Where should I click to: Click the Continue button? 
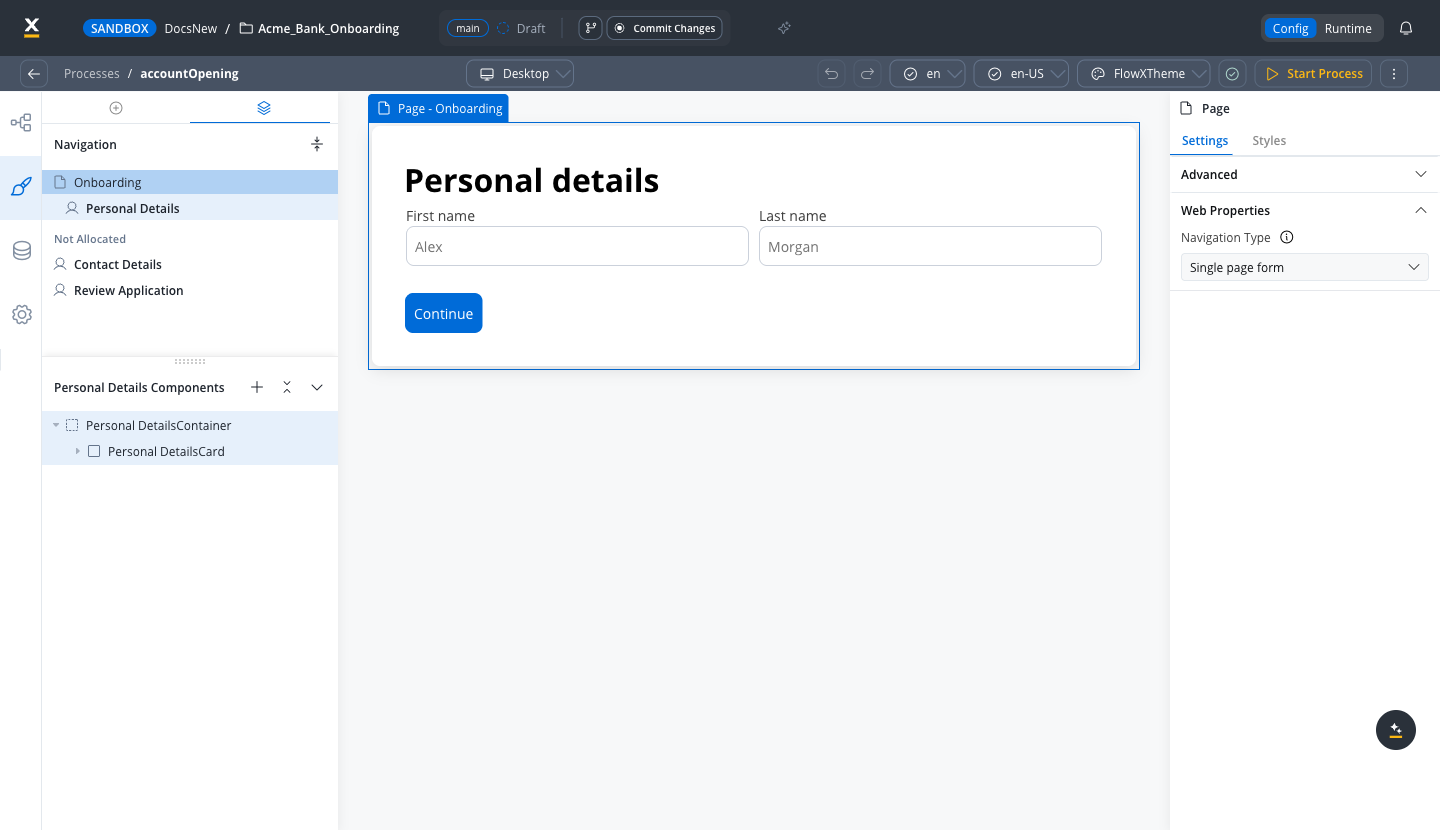(443, 313)
